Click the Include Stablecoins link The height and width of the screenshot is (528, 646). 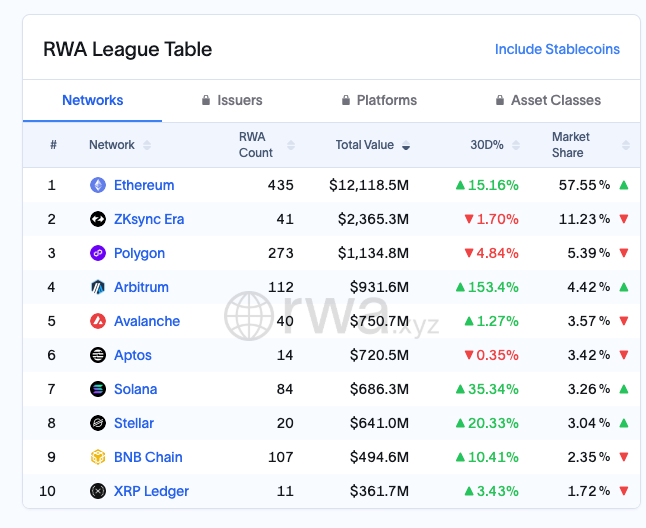point(557,49)
